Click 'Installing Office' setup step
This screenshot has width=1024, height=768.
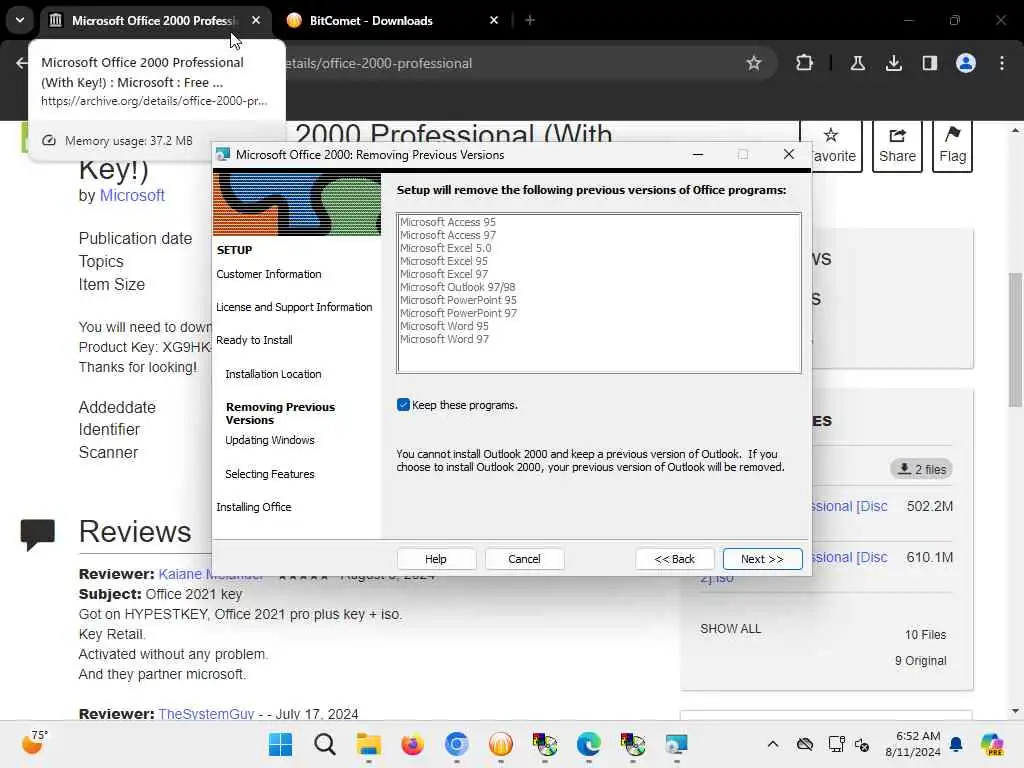253,507
